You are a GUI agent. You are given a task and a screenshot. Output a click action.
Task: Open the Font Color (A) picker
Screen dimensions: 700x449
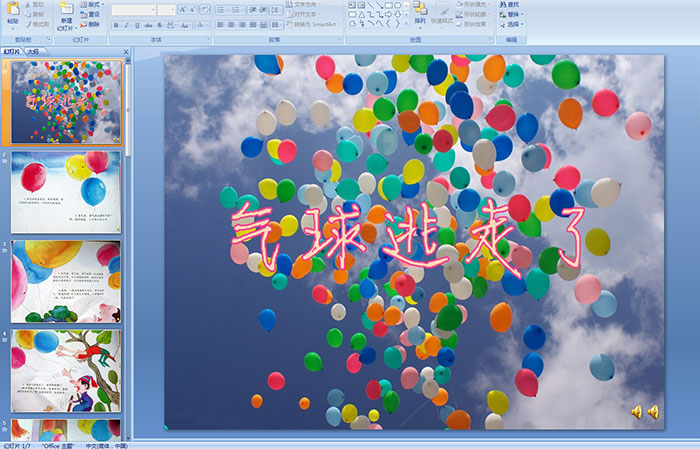click(x=202, y=25)
